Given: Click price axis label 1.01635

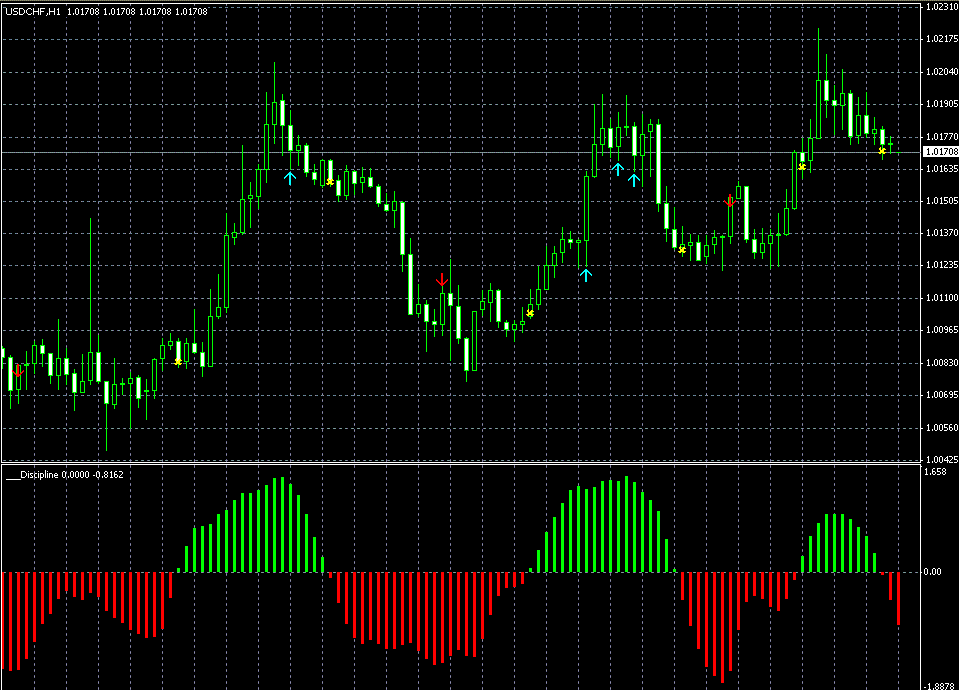Looking at the screenshot, I should pyautogui.click(x=942, y=169).
